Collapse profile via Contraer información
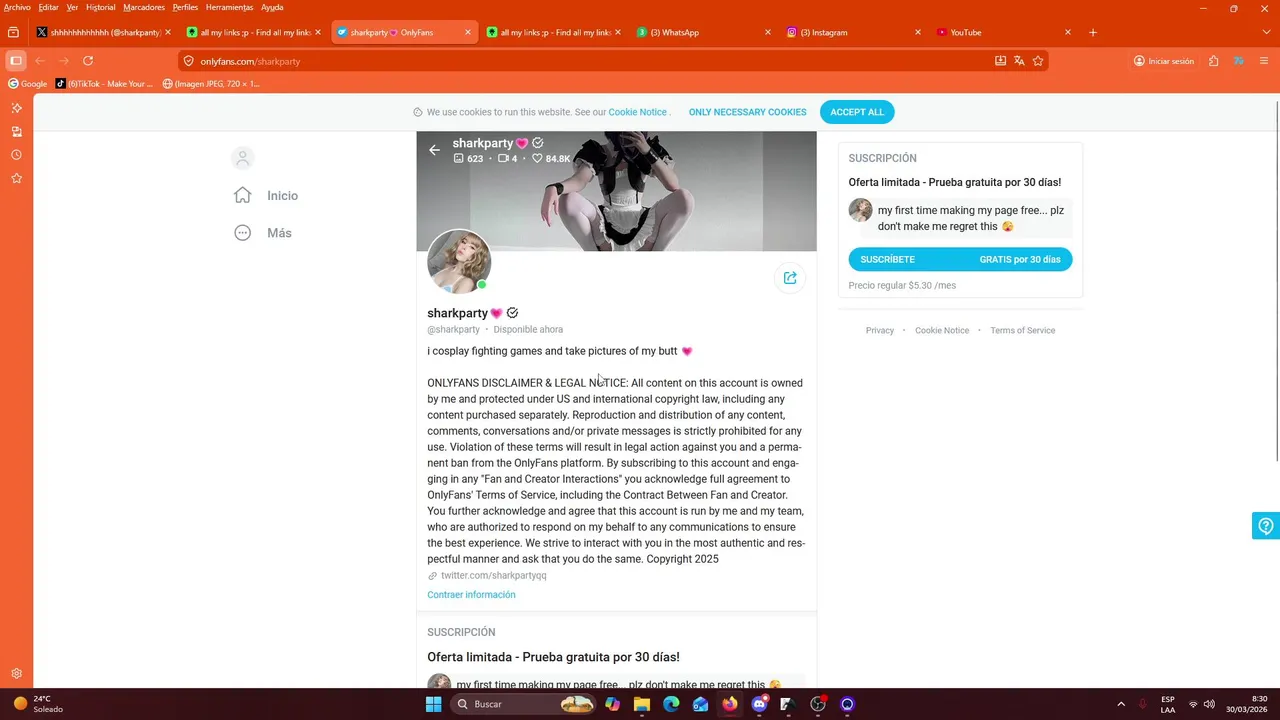This screenshot has width=1280, height=720. 471,595
